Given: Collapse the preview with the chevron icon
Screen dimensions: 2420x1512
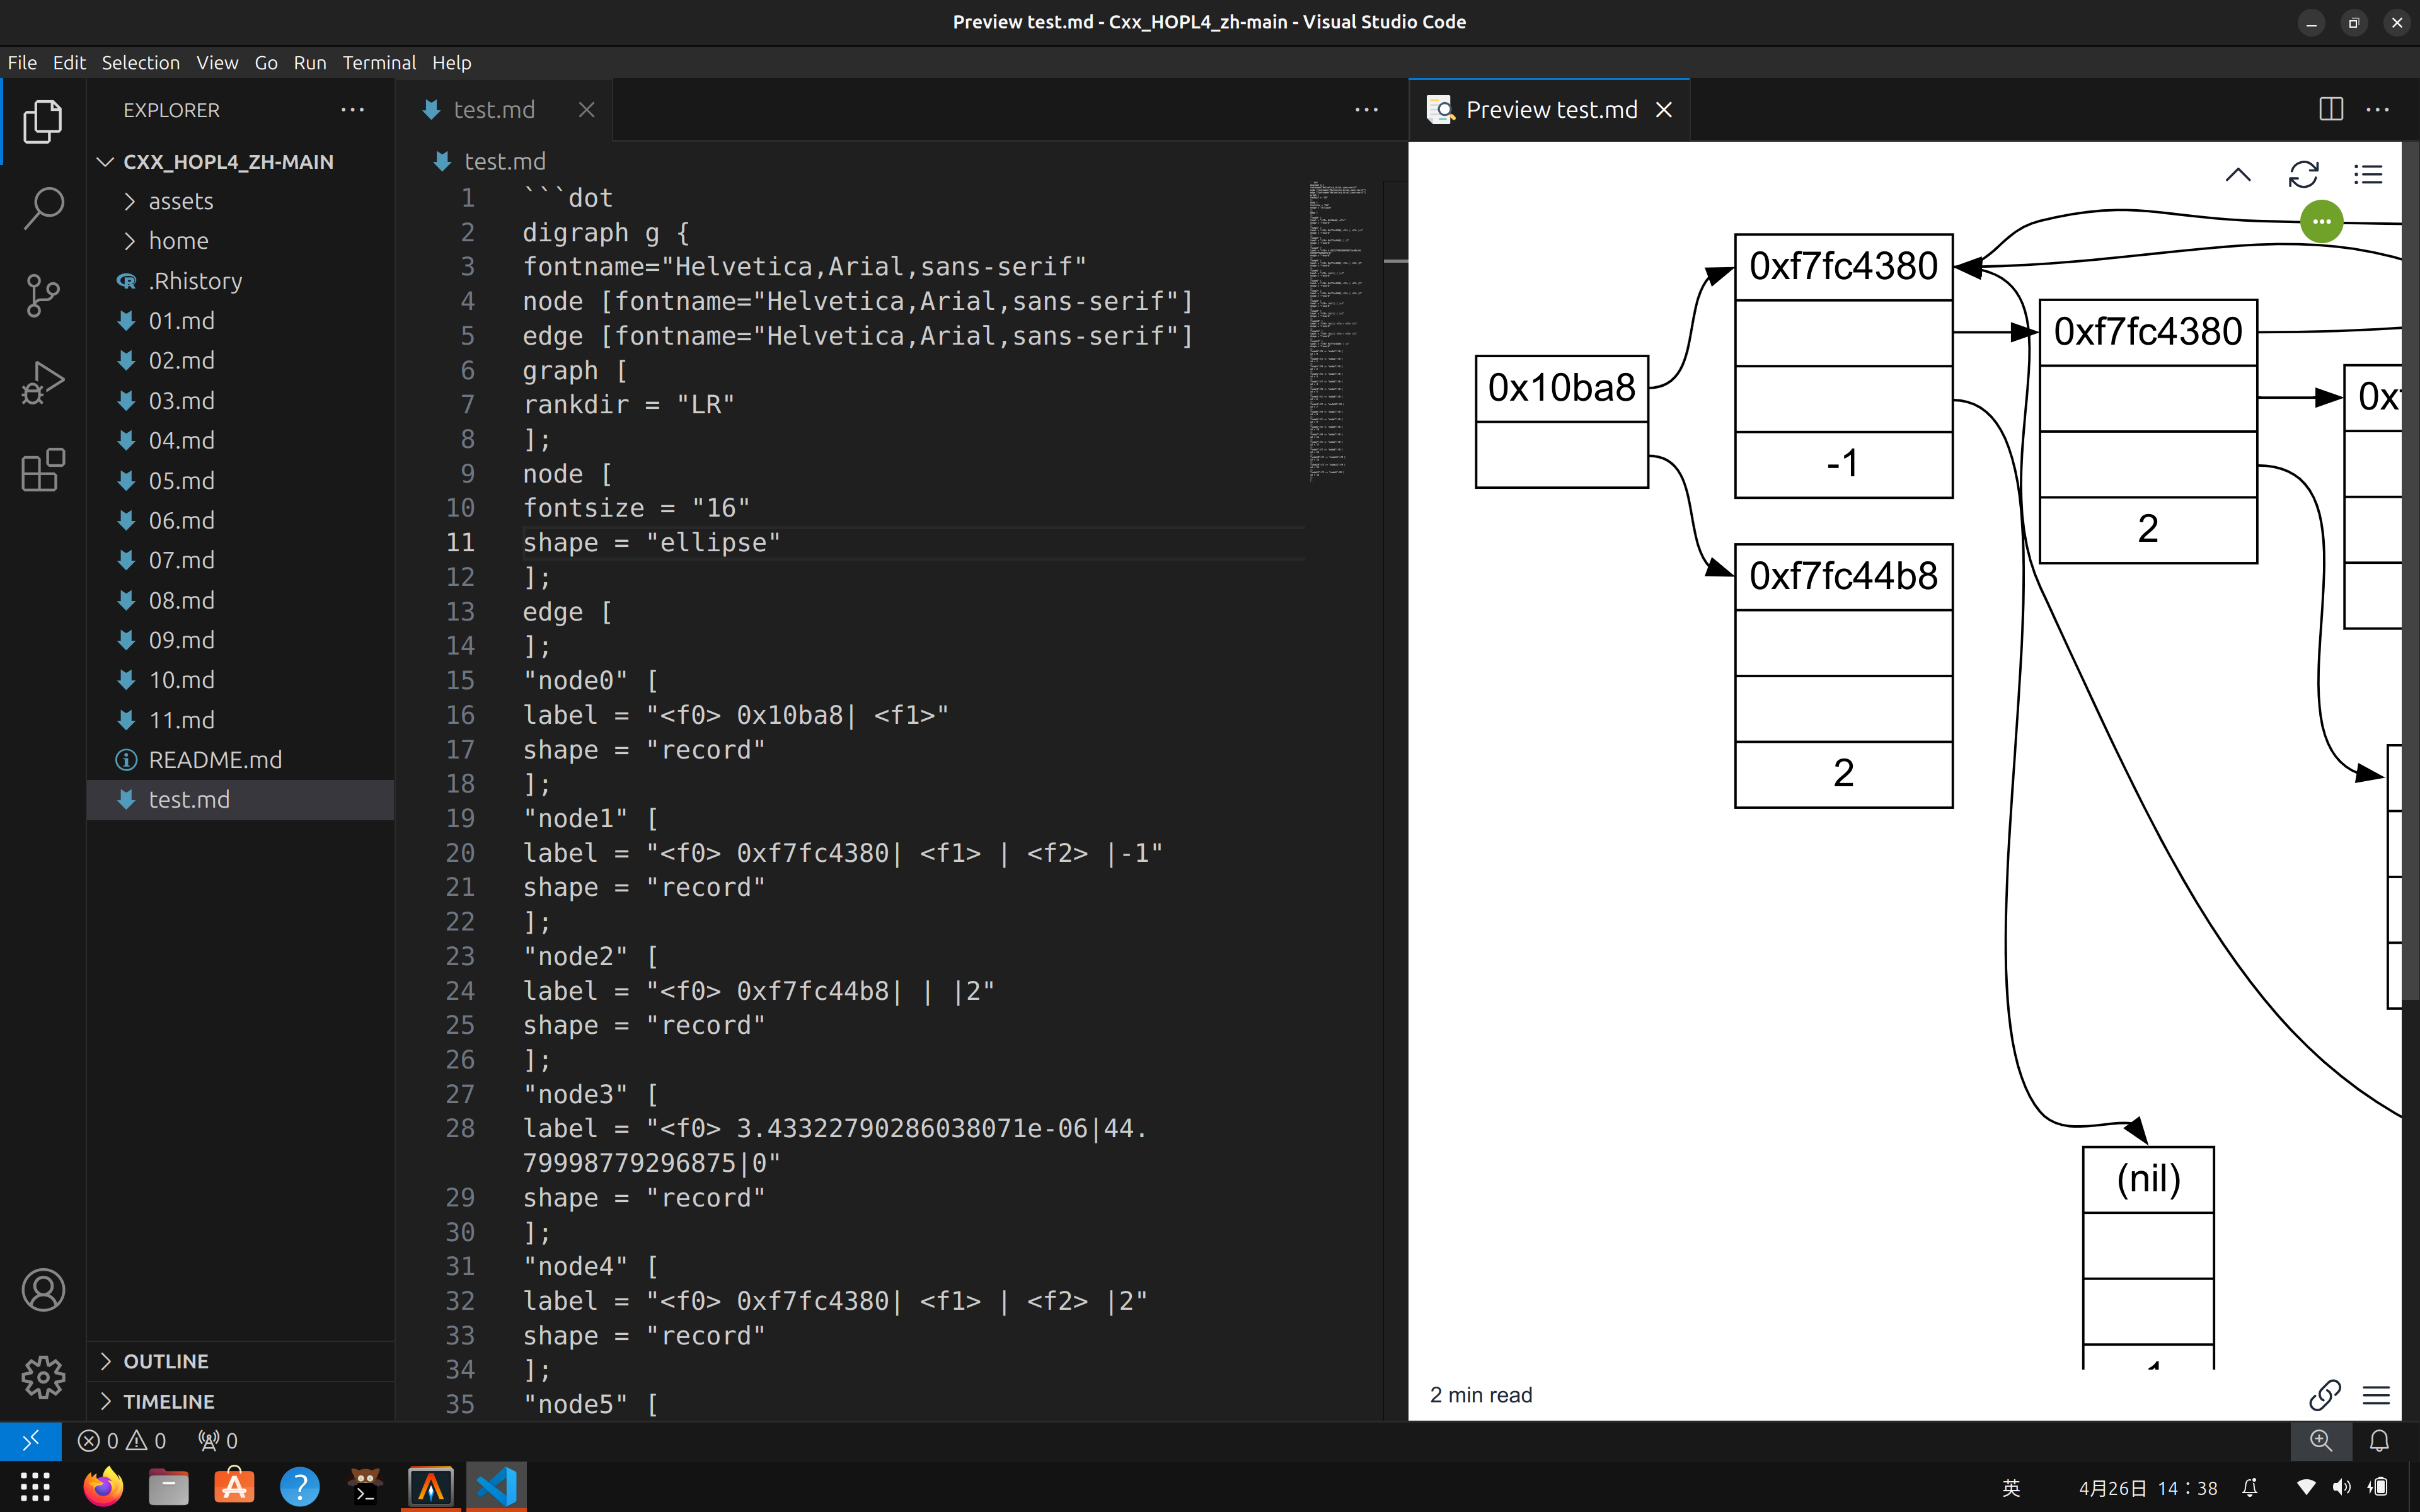Looking at the screenshot, I should pyautogui.click(x=2238, y=174).
